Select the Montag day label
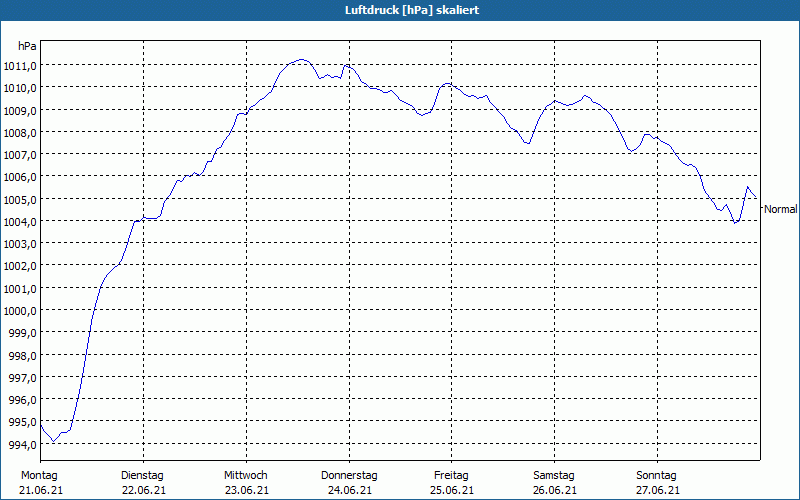The height and width of the screenshot is (500, 800). coord(39,476)
